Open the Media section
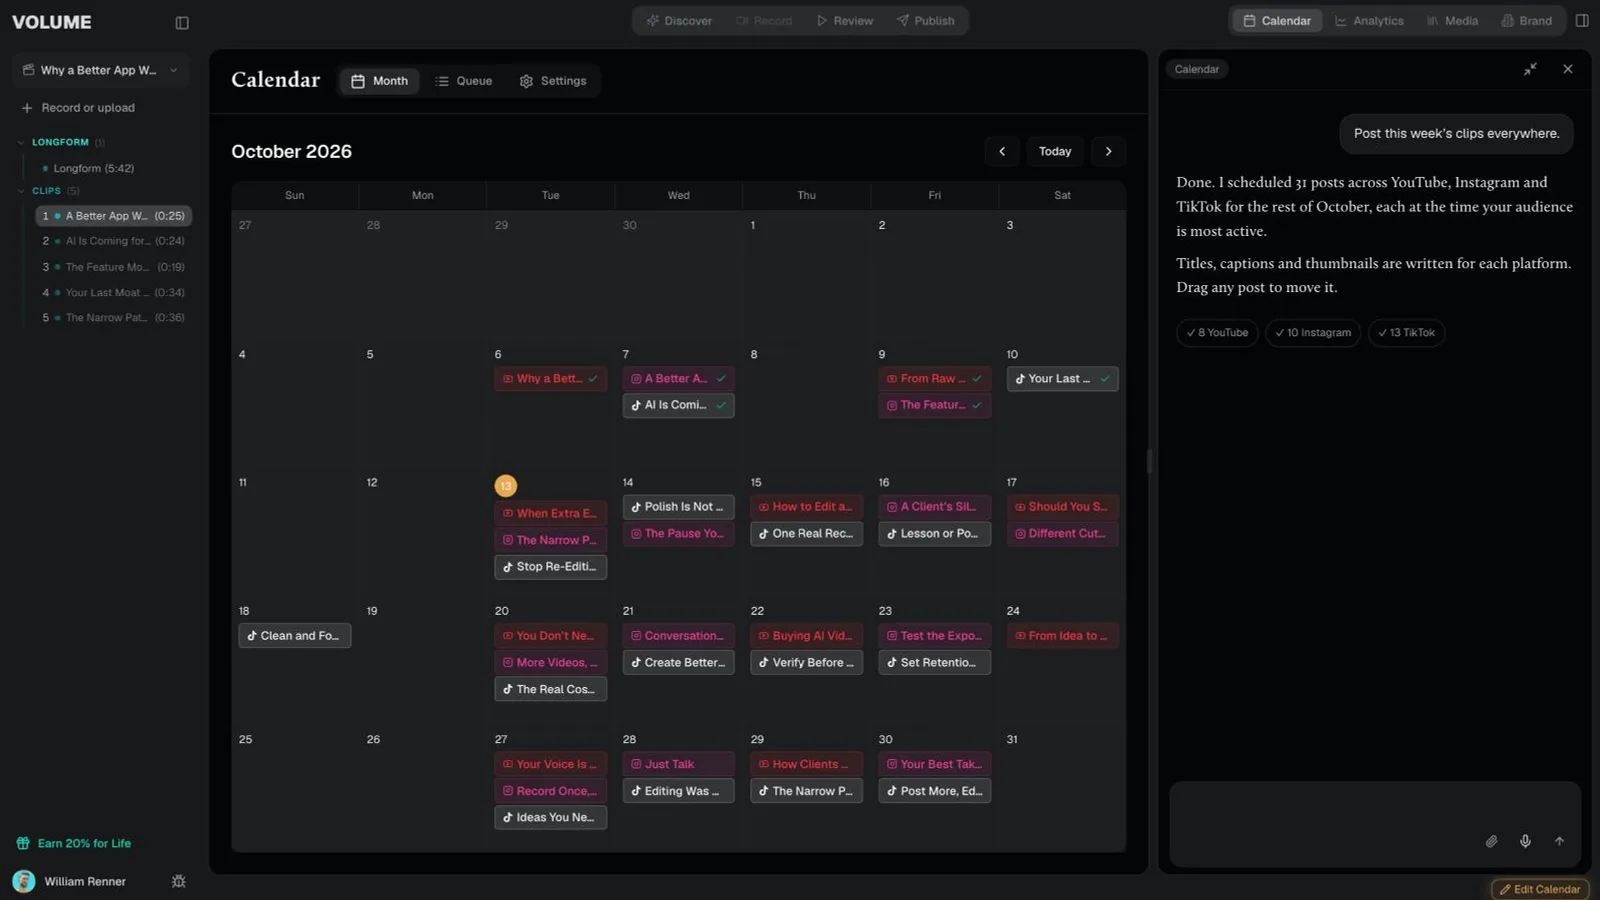1600x900 pixels. click(x=1452, y=21)
